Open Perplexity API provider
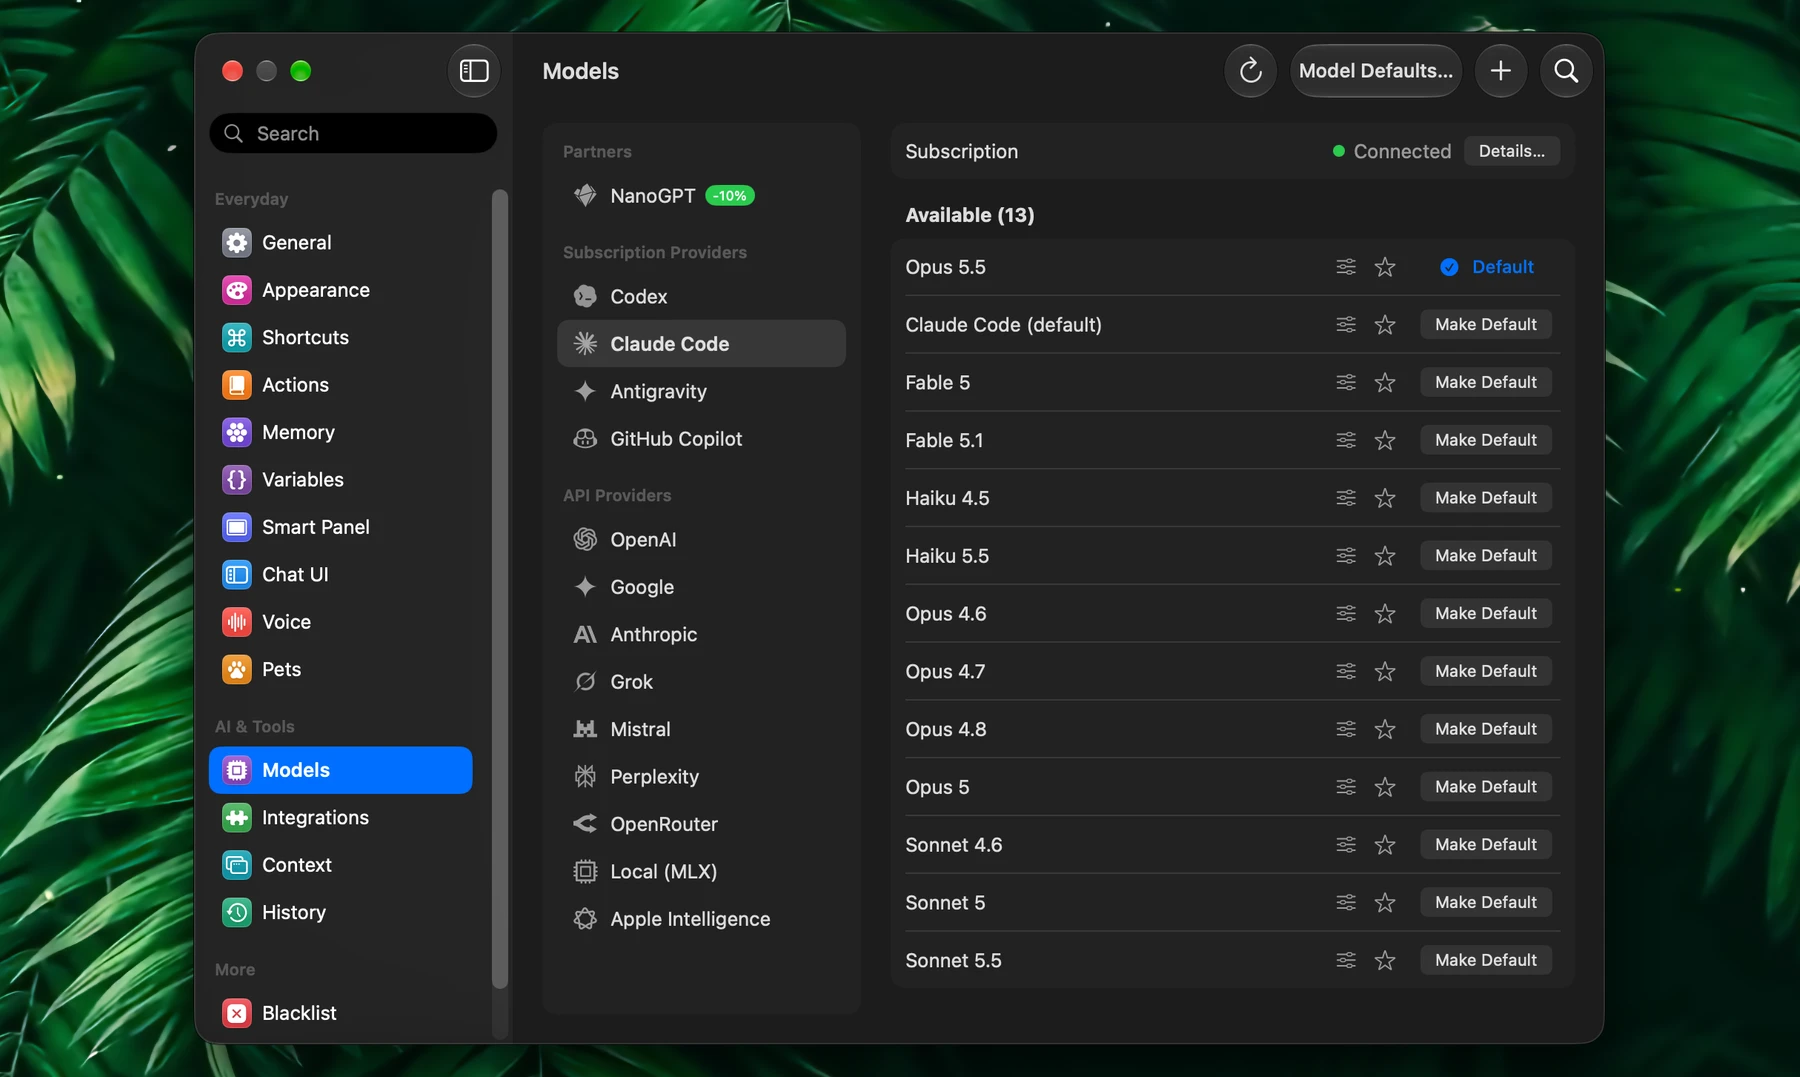 click(701, 777)
